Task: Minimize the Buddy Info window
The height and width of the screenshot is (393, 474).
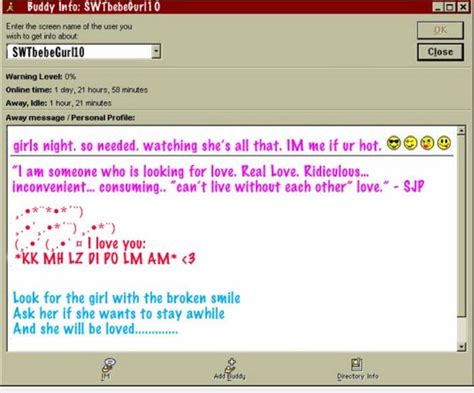Action: click(438, 7)
